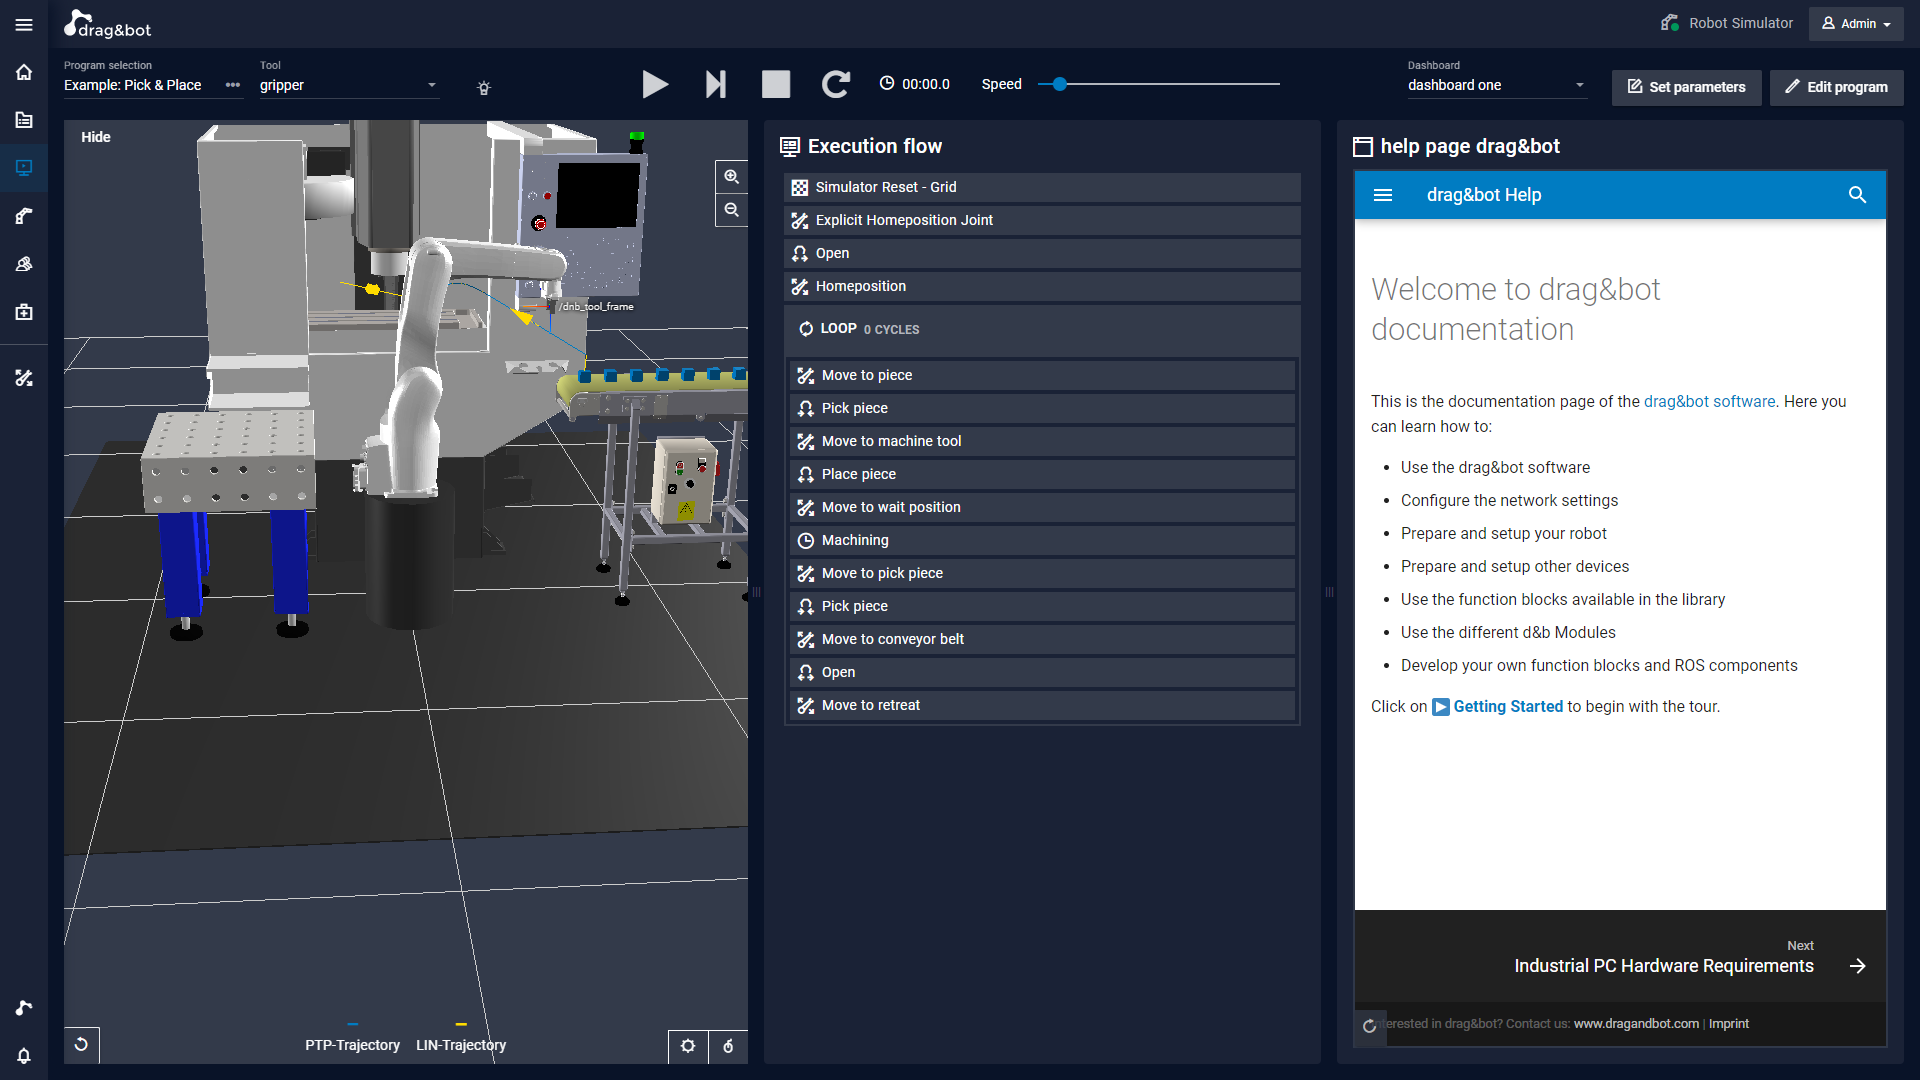Click the rotate icon beside viewer gear
The height and width of the screenshot is (1080, 1920).
[x=728, y=1046]
